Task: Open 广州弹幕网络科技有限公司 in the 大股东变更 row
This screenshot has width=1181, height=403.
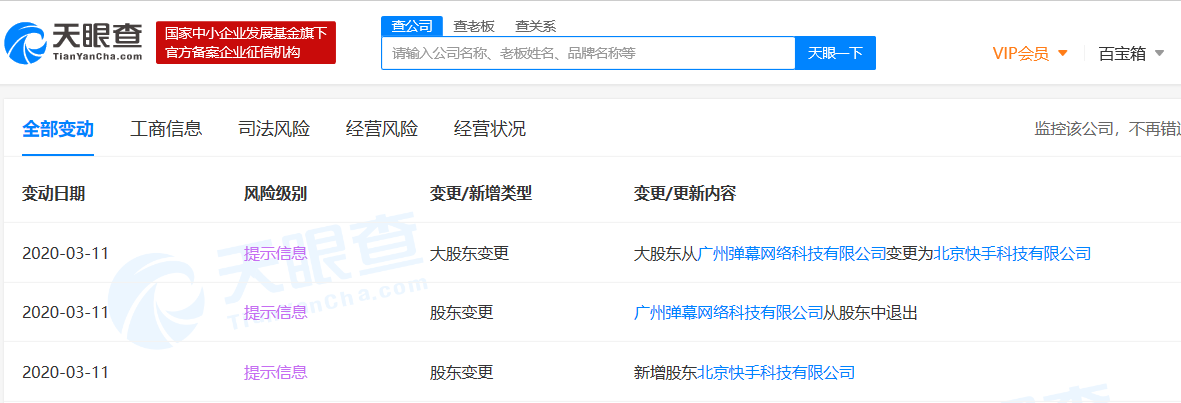Action: [x=792, y=253]
